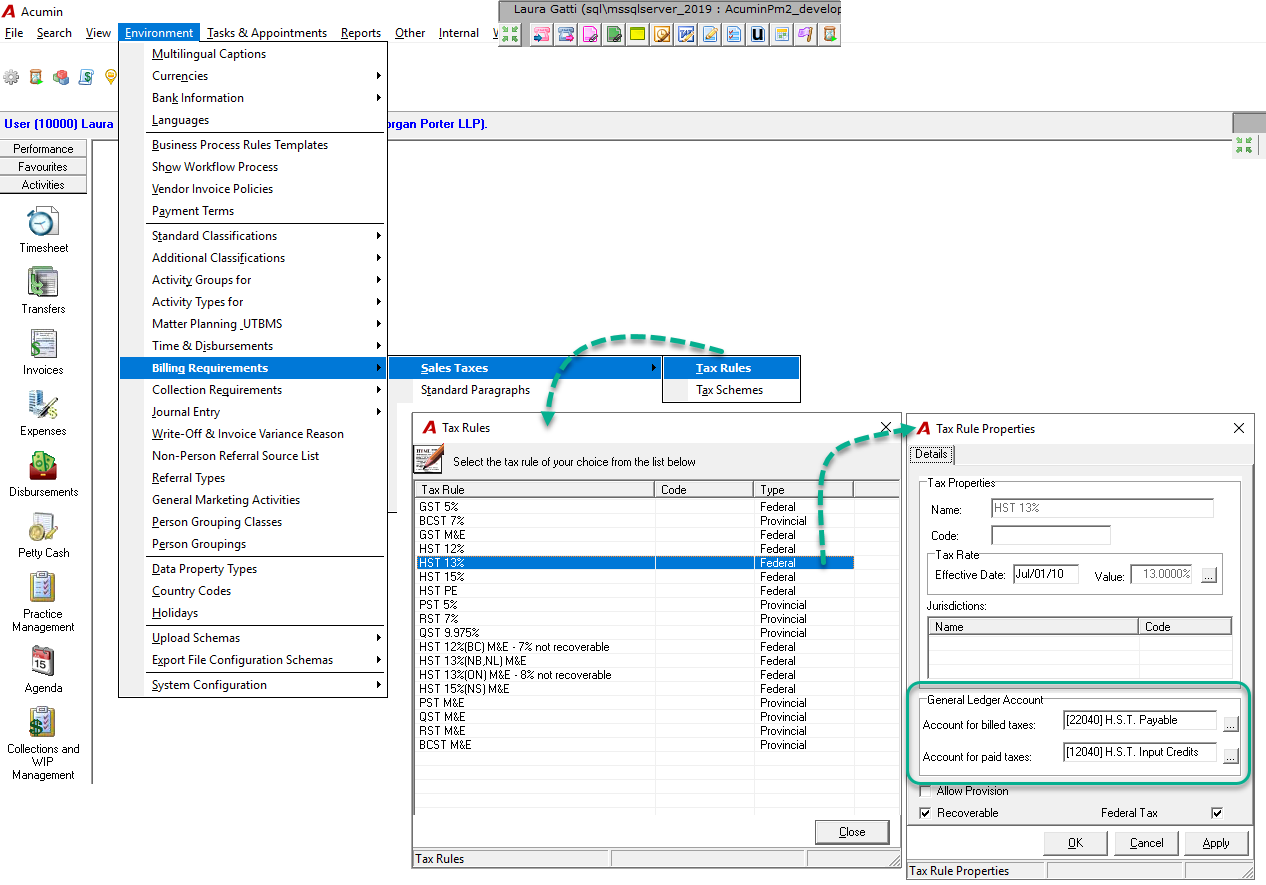
Task: Click the Effective Date field
Action: [x=1048, y=575]
